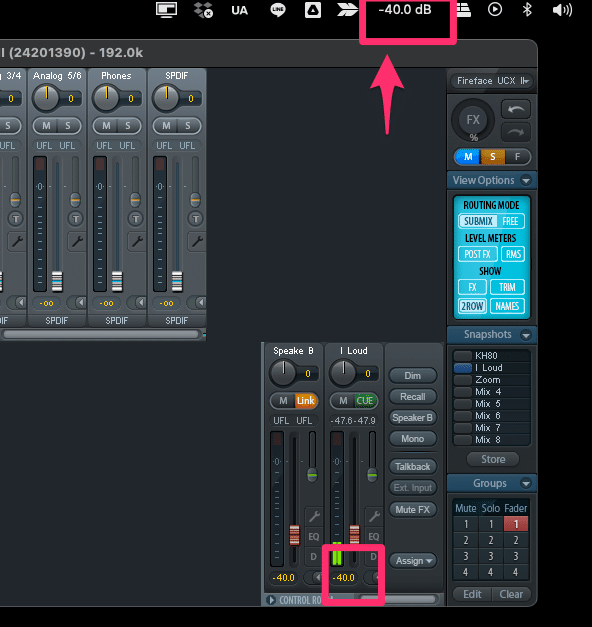Collapse the Snapshots section
The width and height of the screenshot is (592, 627).
[526, 335]
